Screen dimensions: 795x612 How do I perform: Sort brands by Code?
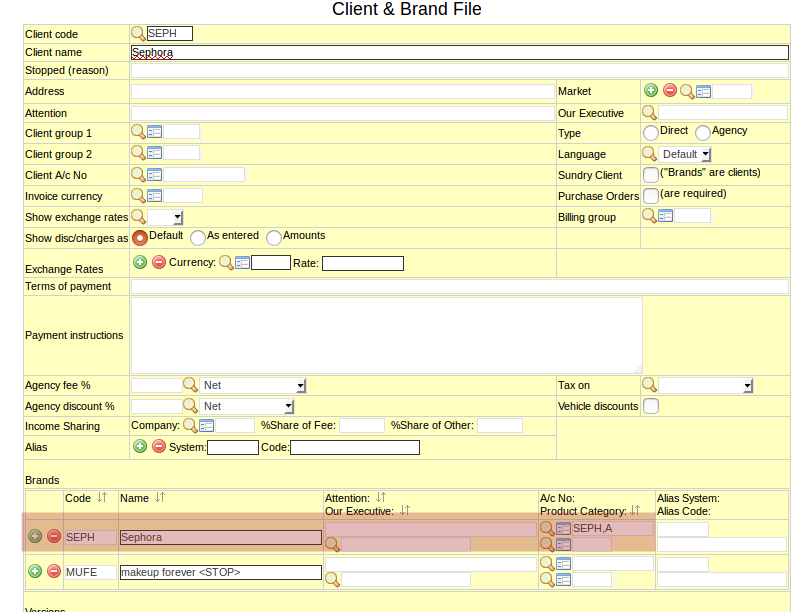[102, 497]
